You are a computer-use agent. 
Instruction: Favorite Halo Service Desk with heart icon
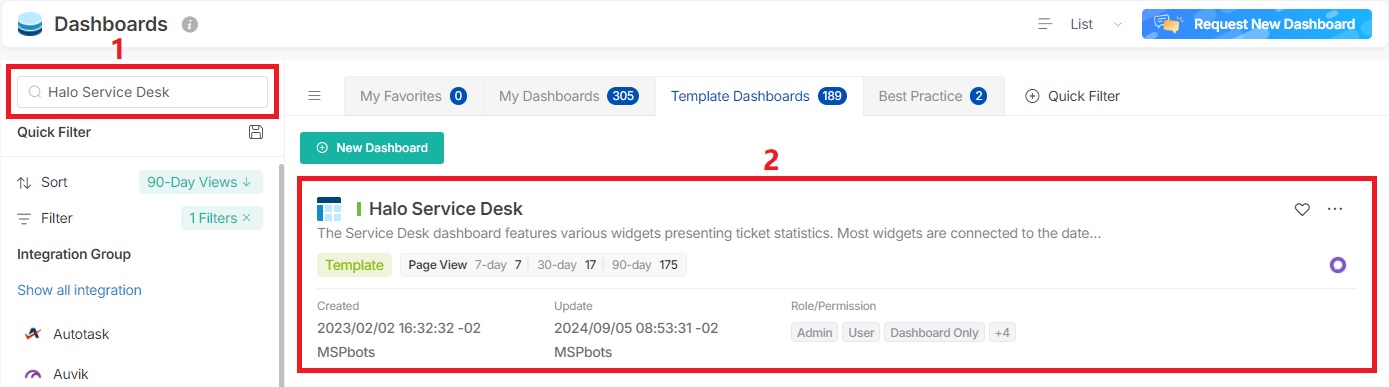(1302, 209)
